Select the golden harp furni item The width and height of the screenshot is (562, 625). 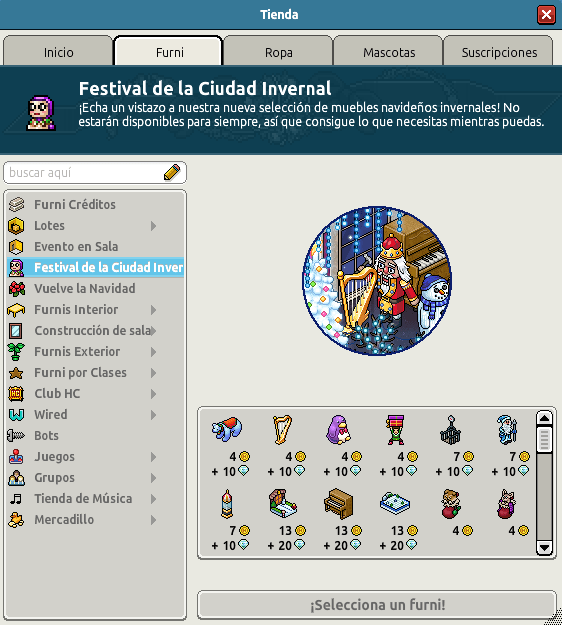click(282, 430)
